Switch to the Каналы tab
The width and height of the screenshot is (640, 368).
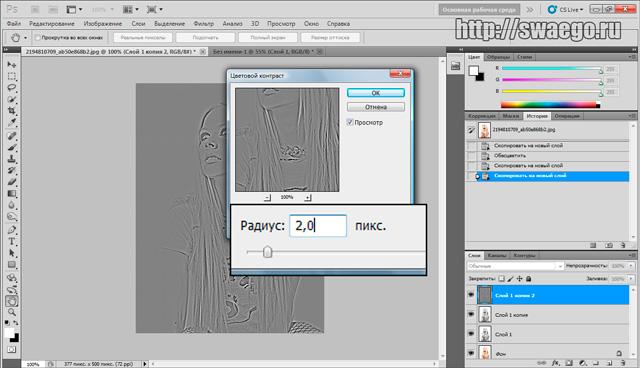point(497,255)
